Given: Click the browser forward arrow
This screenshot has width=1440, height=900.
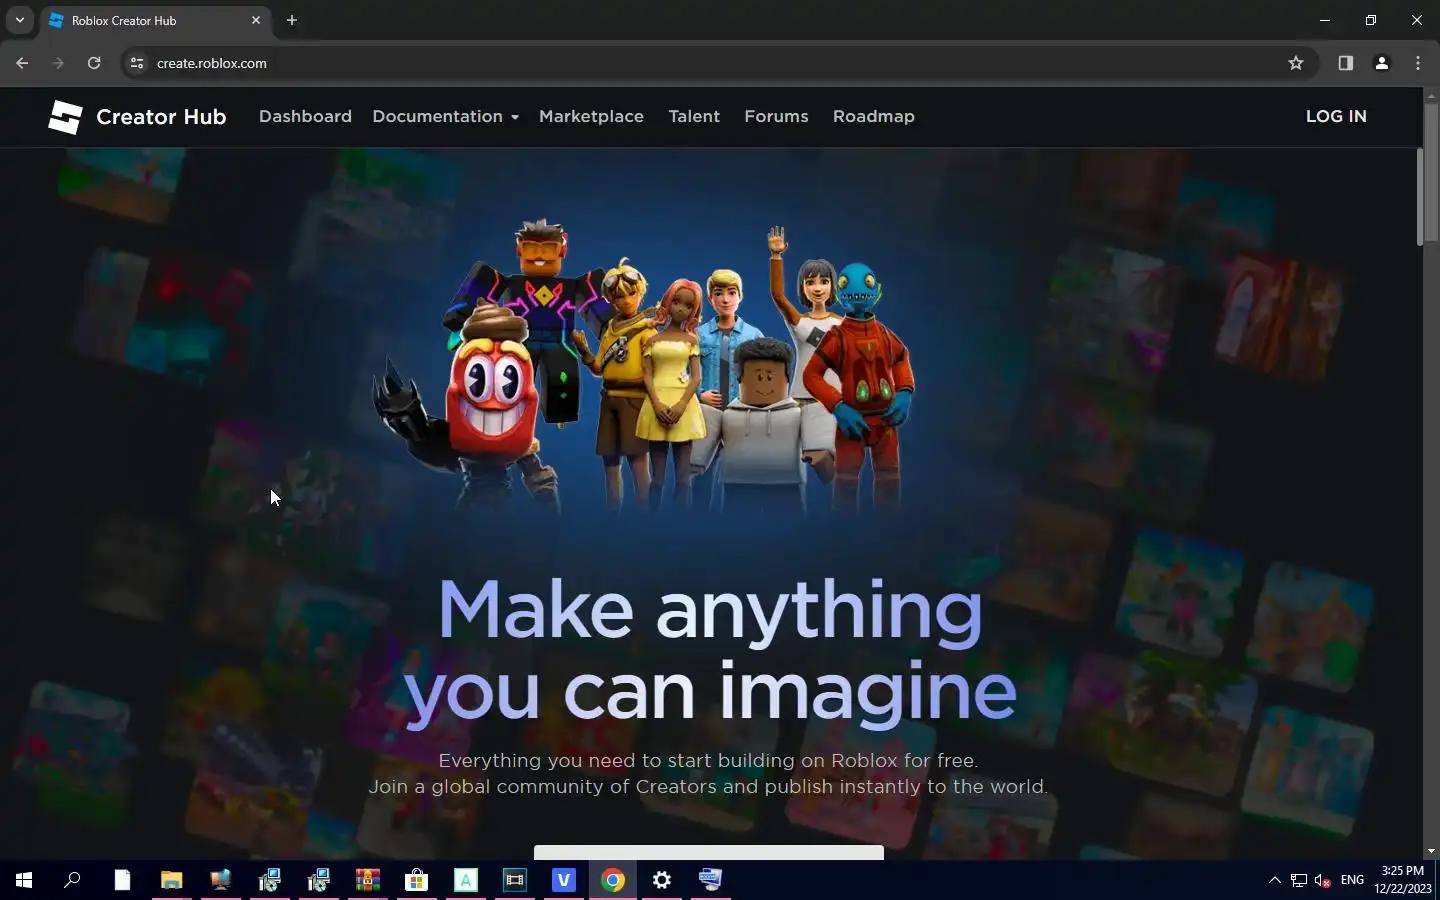Looking at the screenshot, I should pos(58,63).
